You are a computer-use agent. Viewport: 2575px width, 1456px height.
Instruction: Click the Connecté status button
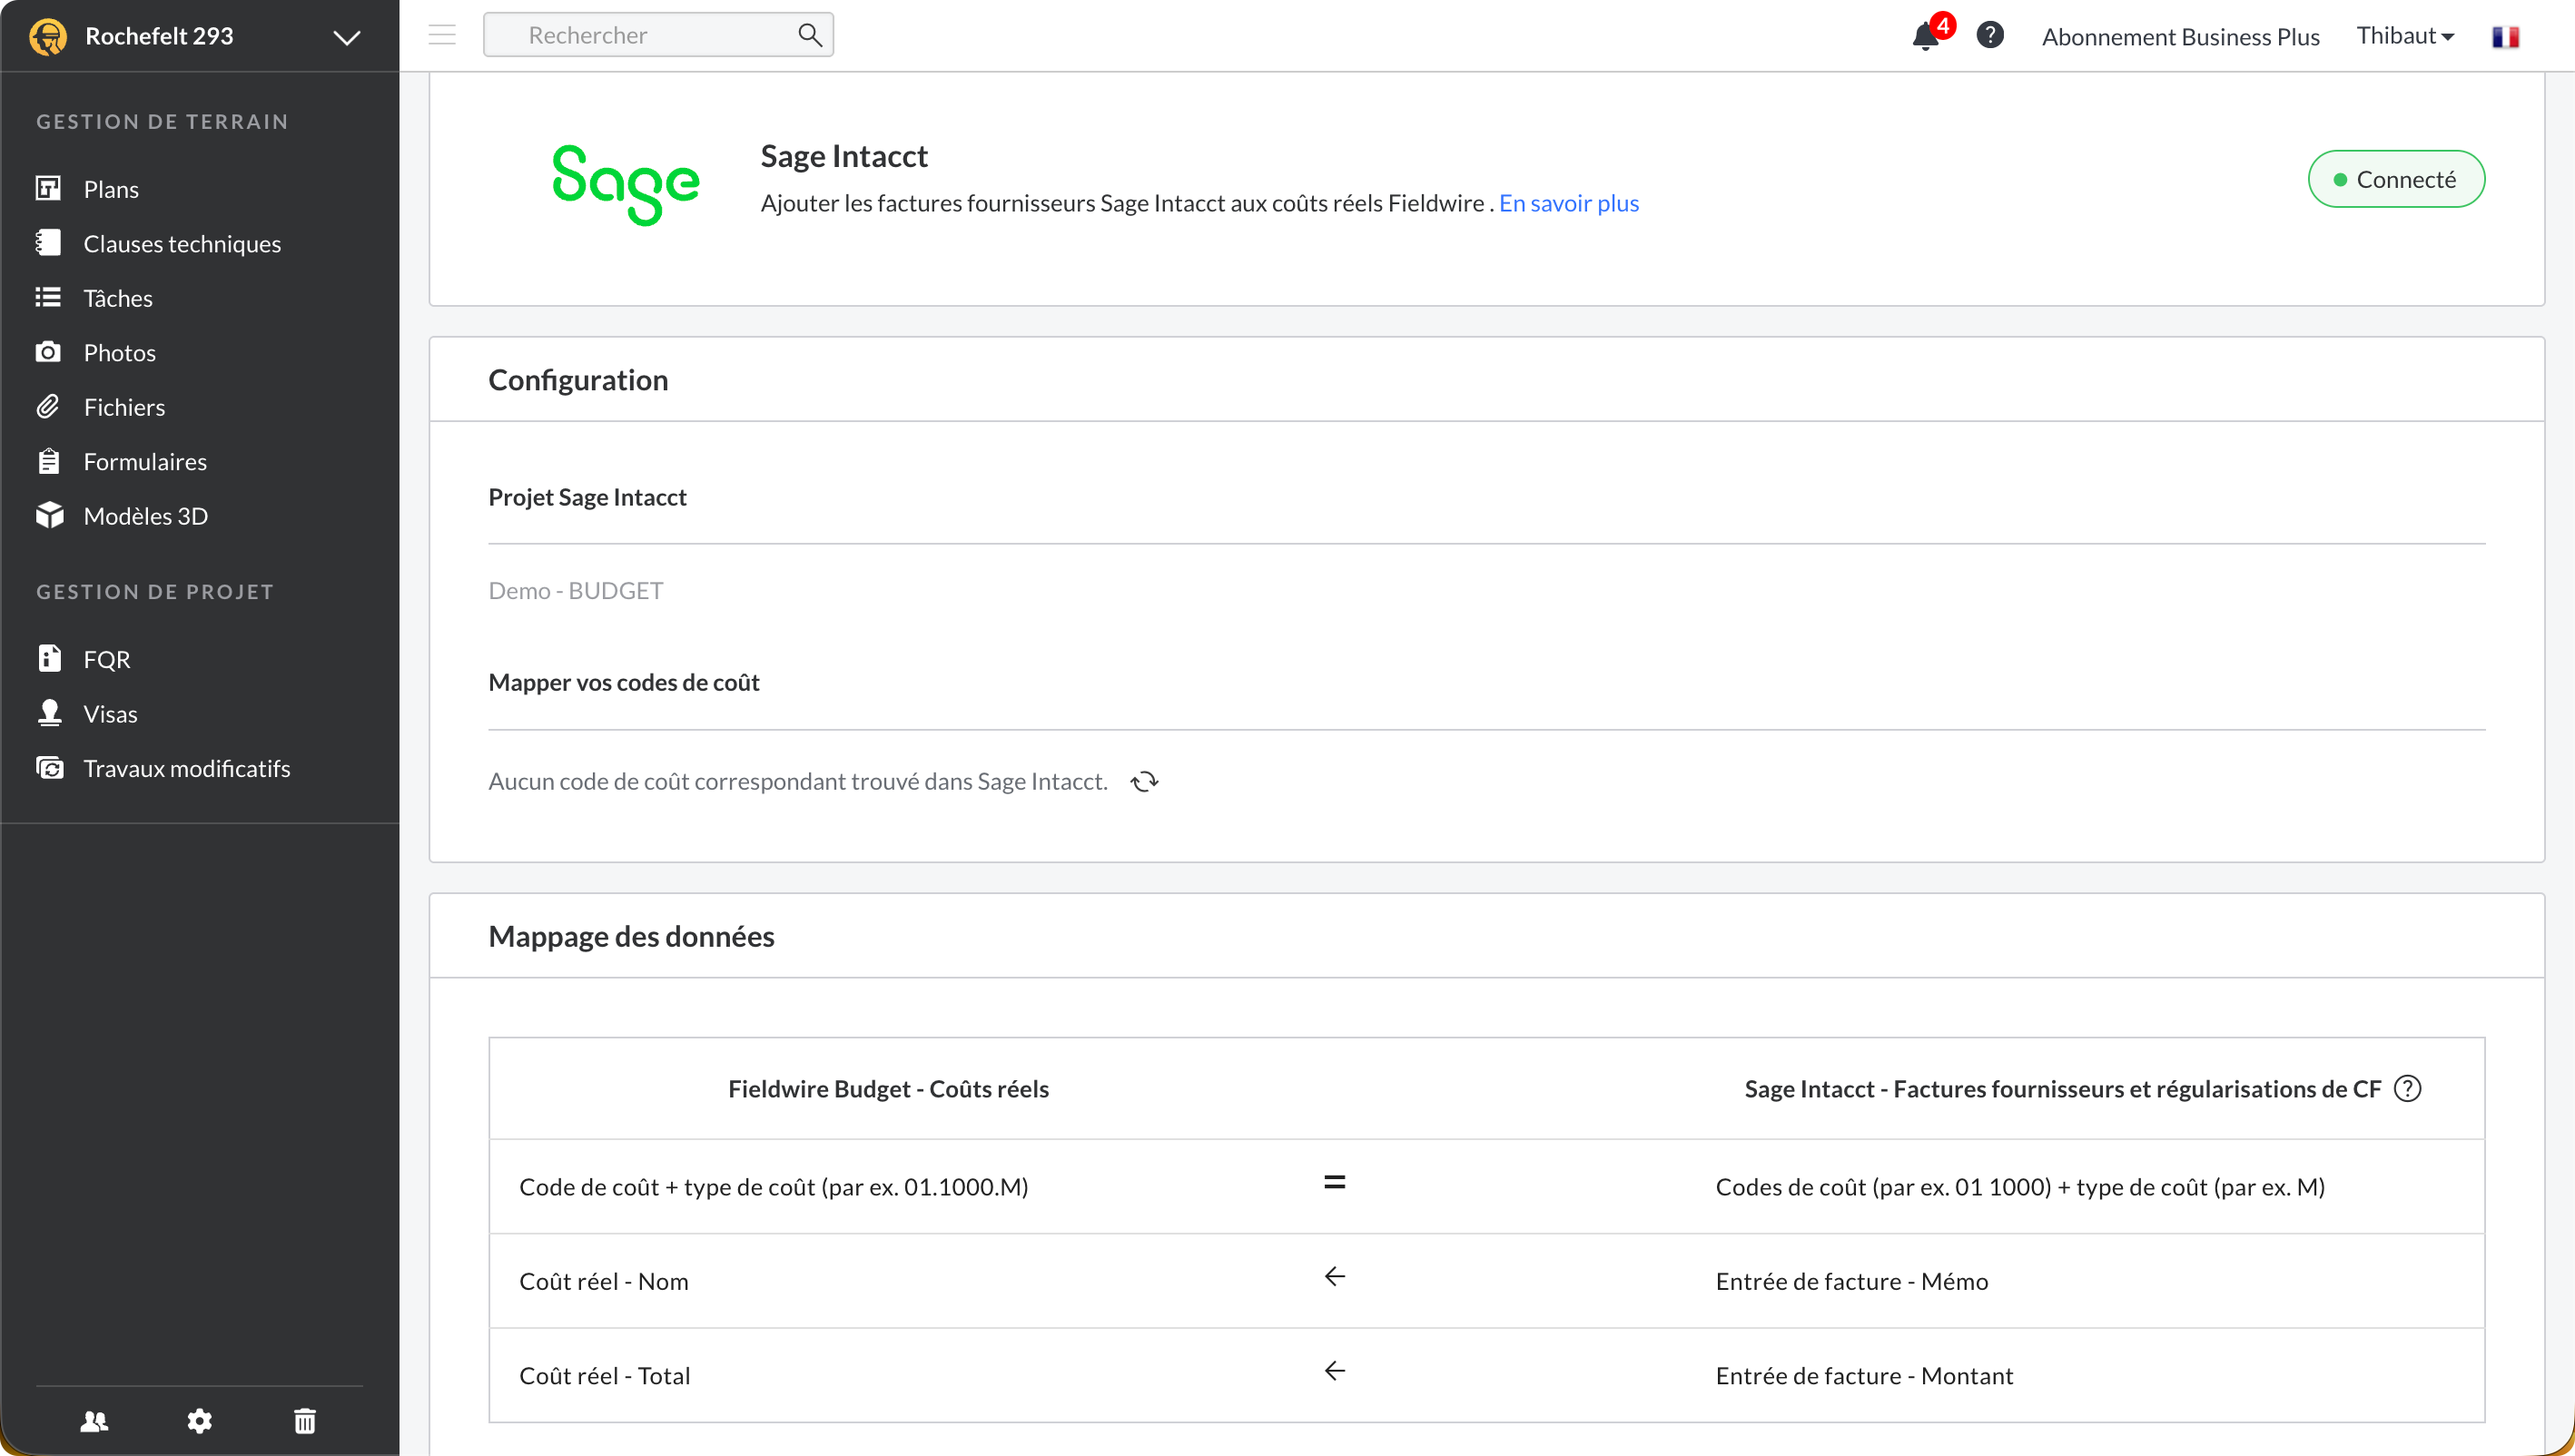pyautogui.click(x=2396, y=179)
